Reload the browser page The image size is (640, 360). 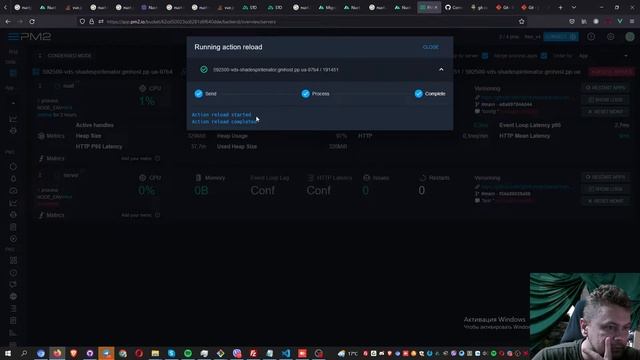click(32, 21)
